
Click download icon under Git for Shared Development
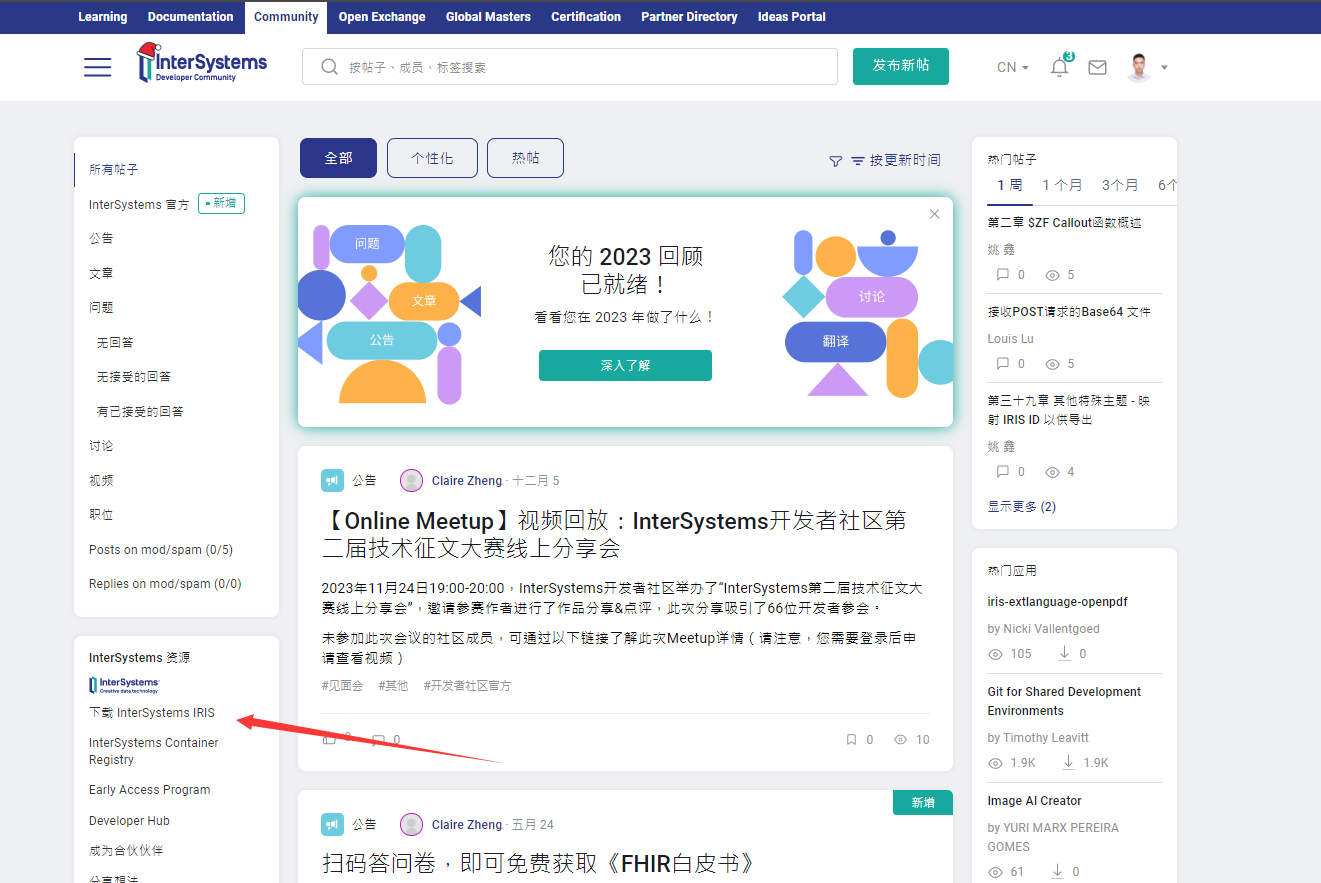click(x=1068, y=762)
